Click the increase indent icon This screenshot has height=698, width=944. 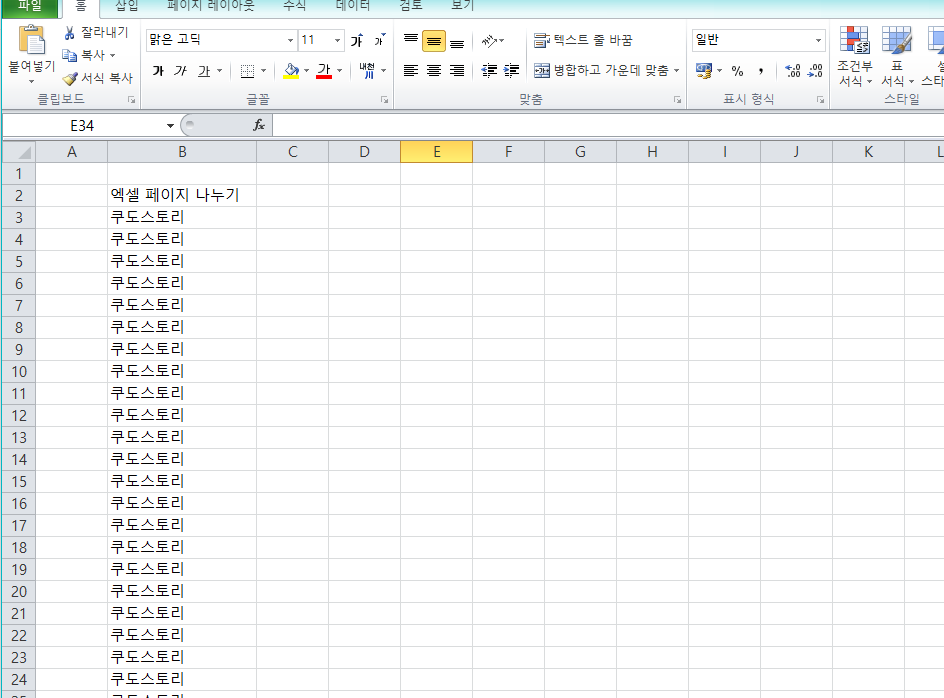pos(511,71)
